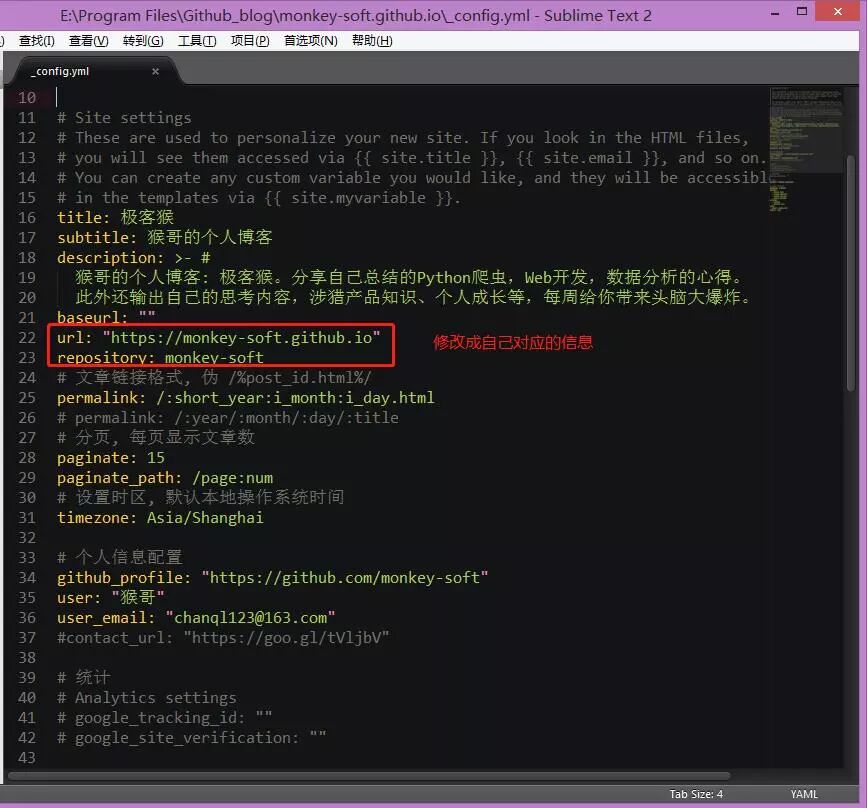This screenshot has width=867, height=808.
Task: Click the # 设置时区 comment line
Action: (201, 498)
